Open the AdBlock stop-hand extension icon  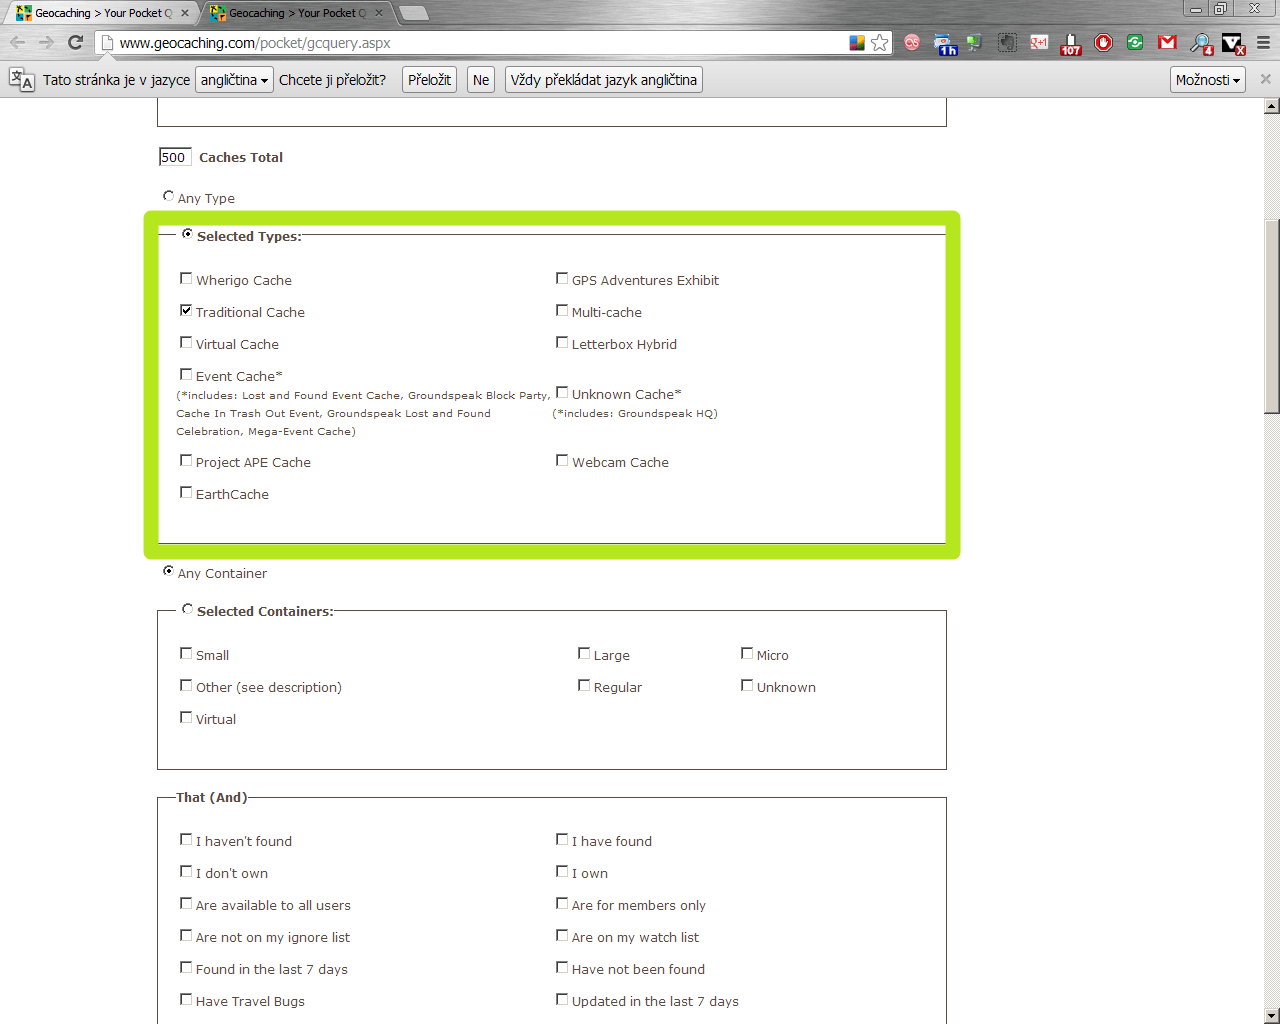click(x=1103, y=42)
